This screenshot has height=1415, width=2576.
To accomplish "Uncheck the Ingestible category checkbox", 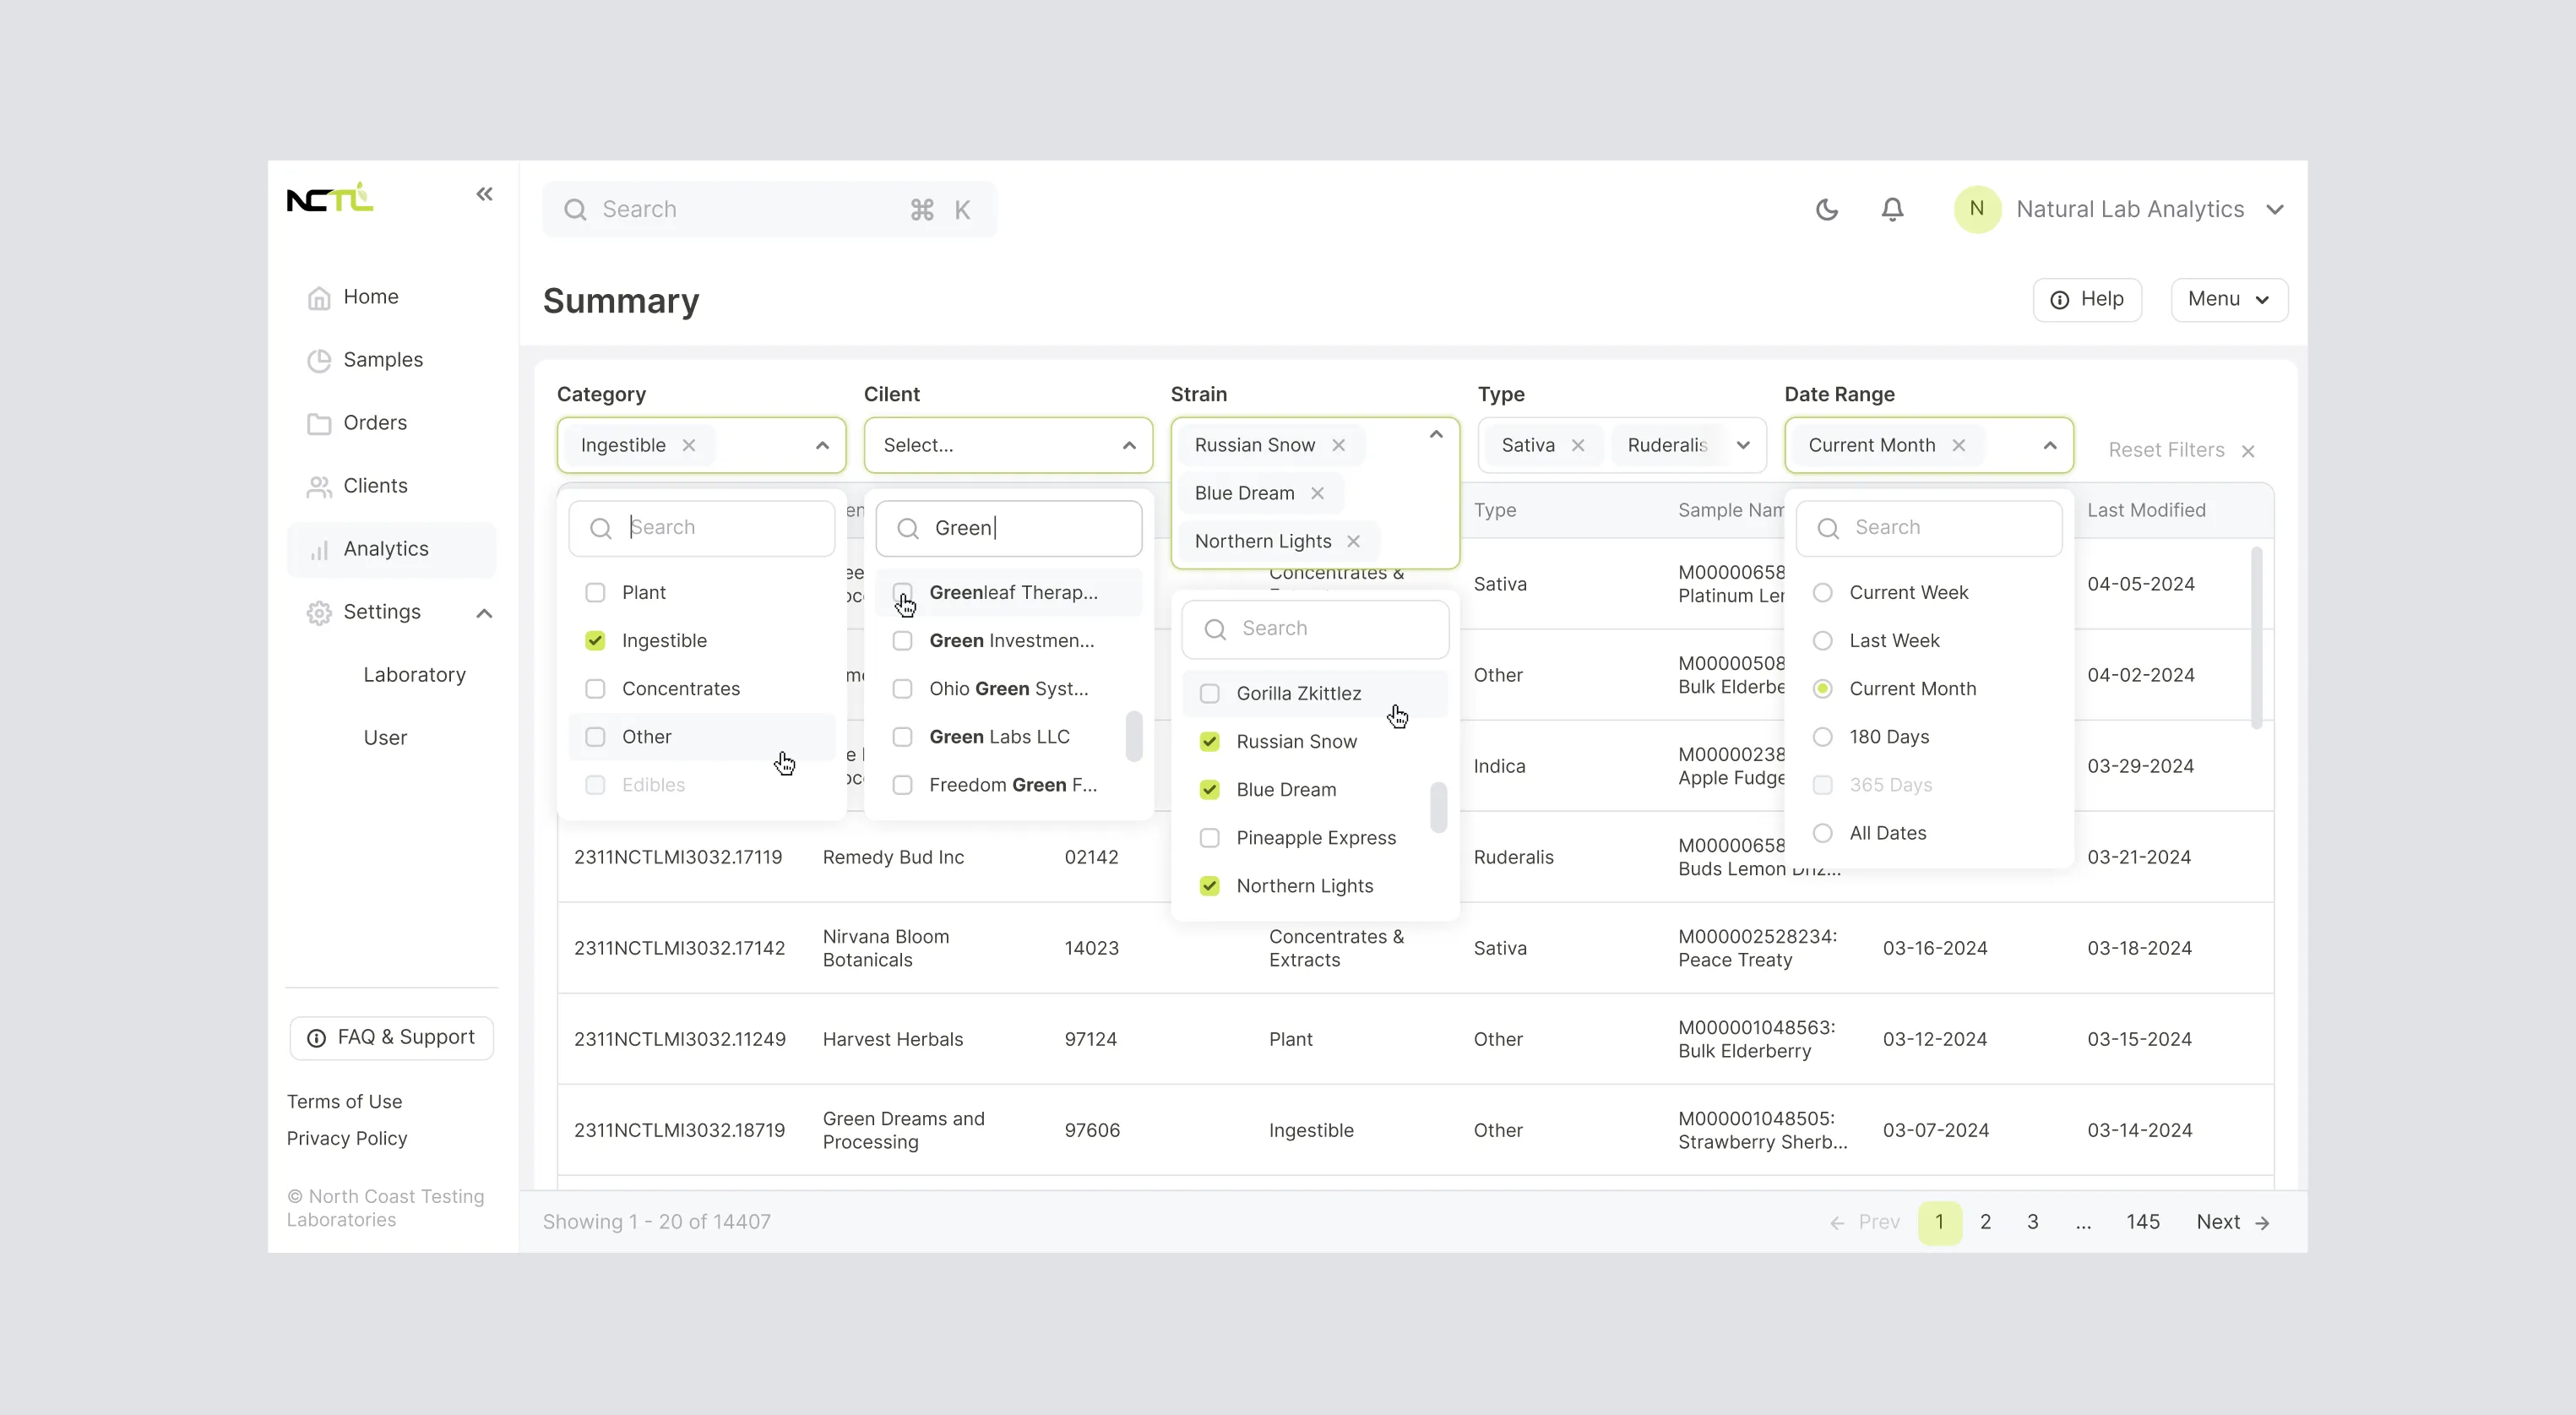I will (595, 640).
